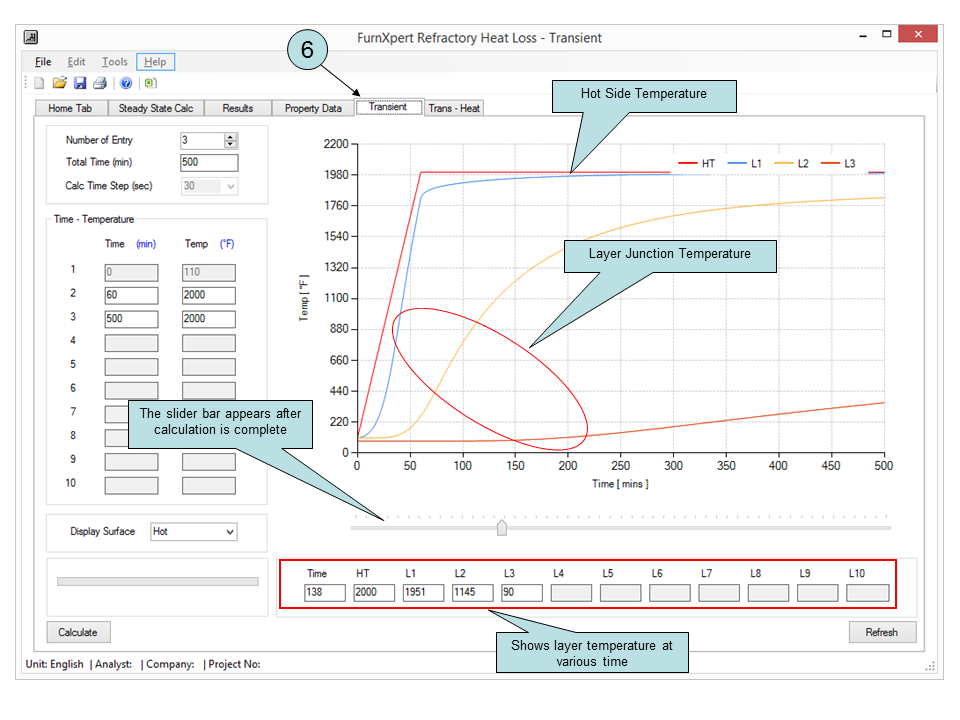Screen dimensions: 960x720
Task: Increase Number of Entry with up arrow
Action: (x=230, y=137)
